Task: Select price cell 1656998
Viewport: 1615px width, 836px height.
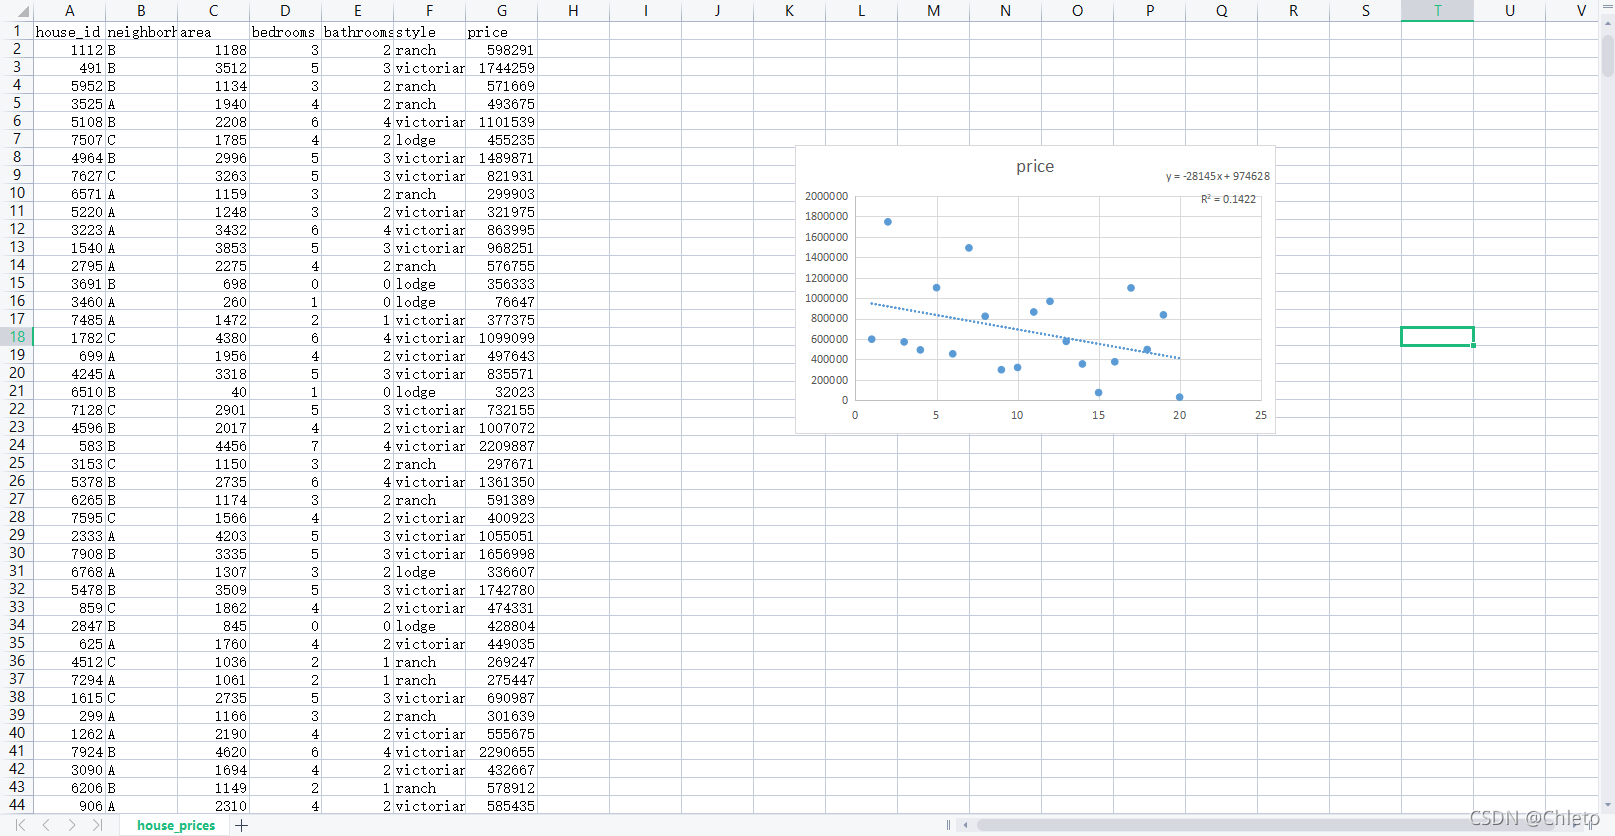Action: pyautogui.click(x=501, y=554)
